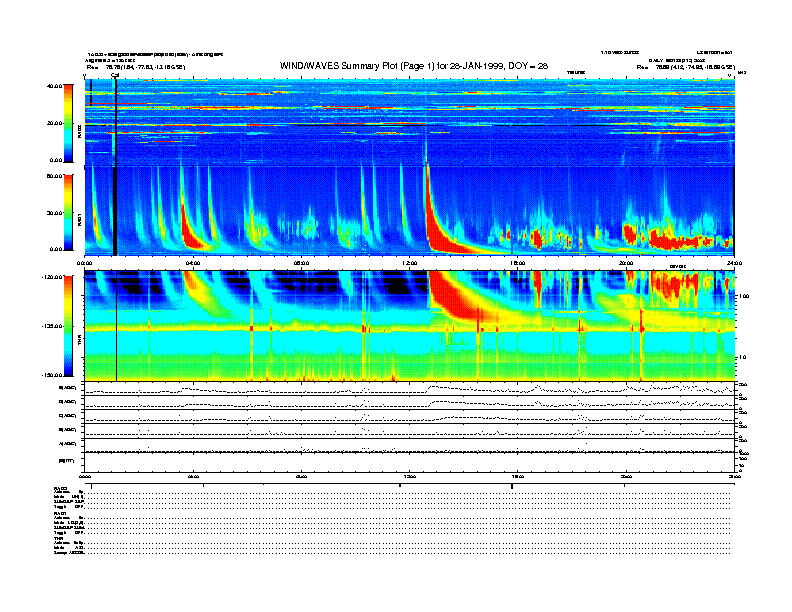Click the 20:00 label under RAD1 panel
The image size is (792, 612).
point(626,263)
